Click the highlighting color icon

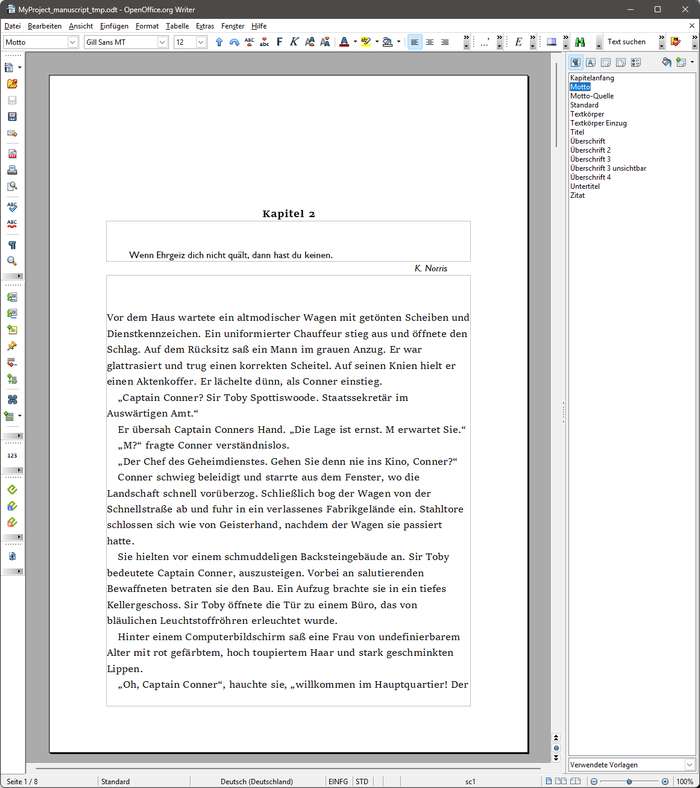[366, 42]
